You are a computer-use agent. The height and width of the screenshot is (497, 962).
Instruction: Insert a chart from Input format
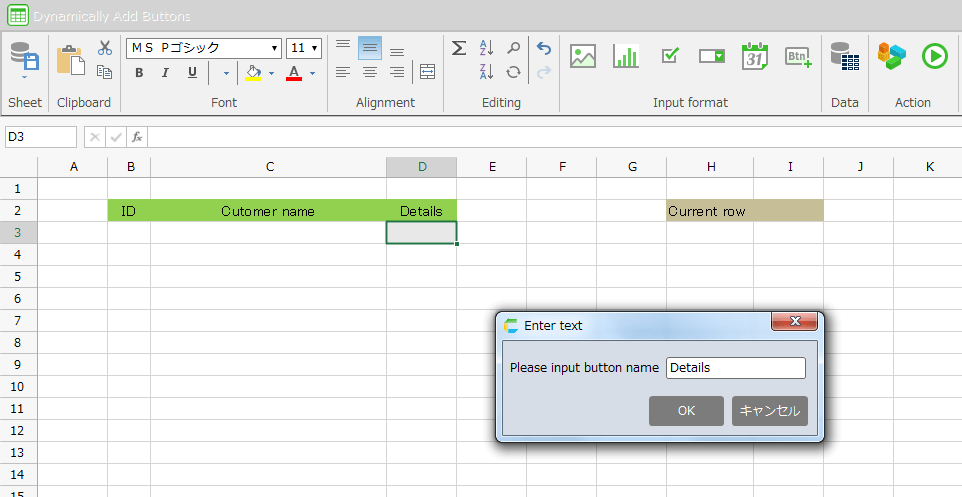[626, 57]
